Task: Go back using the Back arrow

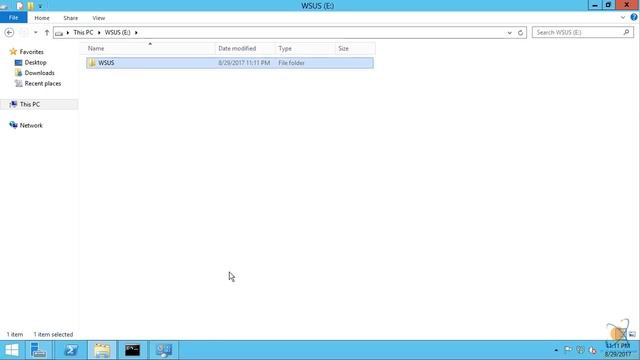Action: 9,33
